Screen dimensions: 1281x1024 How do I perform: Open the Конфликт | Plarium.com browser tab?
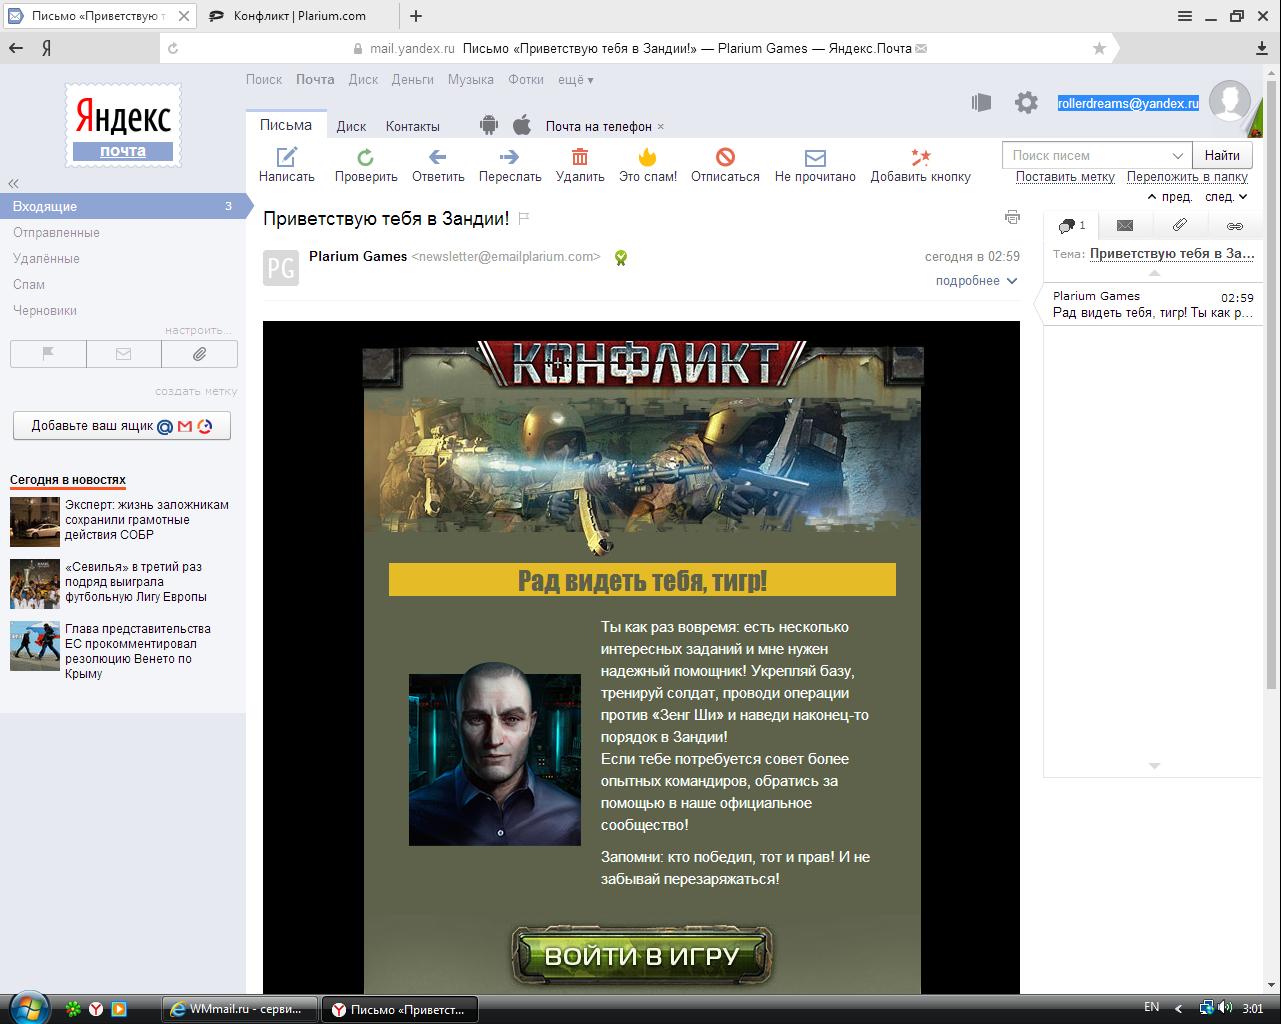point(300,16)
